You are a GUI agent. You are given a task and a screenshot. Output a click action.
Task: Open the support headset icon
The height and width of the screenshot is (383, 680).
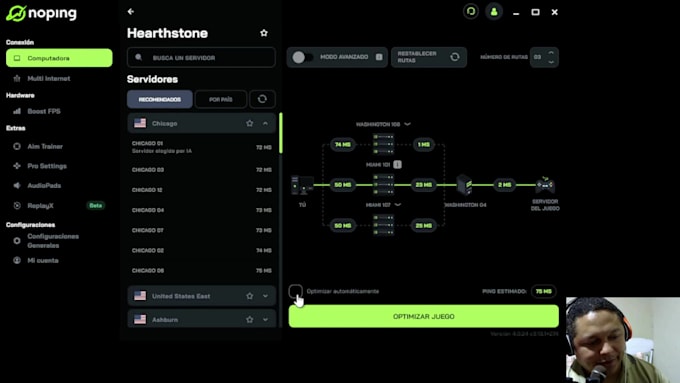point(471,11)
